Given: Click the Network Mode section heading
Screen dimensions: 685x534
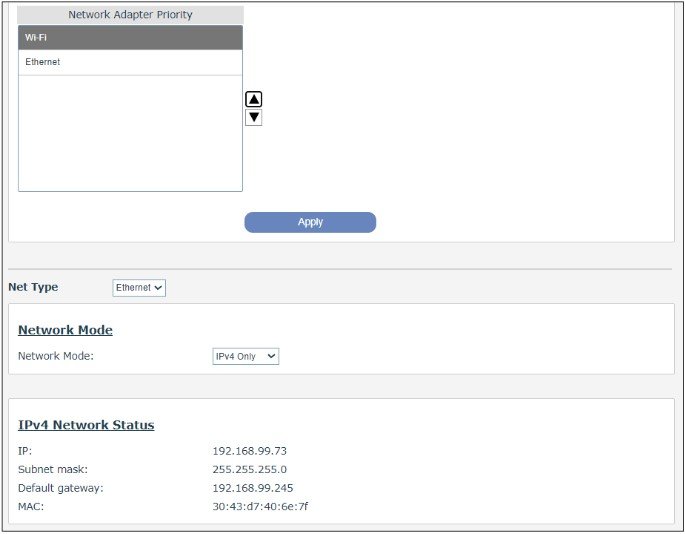Looking at the screenshot, I should point(65,330).
